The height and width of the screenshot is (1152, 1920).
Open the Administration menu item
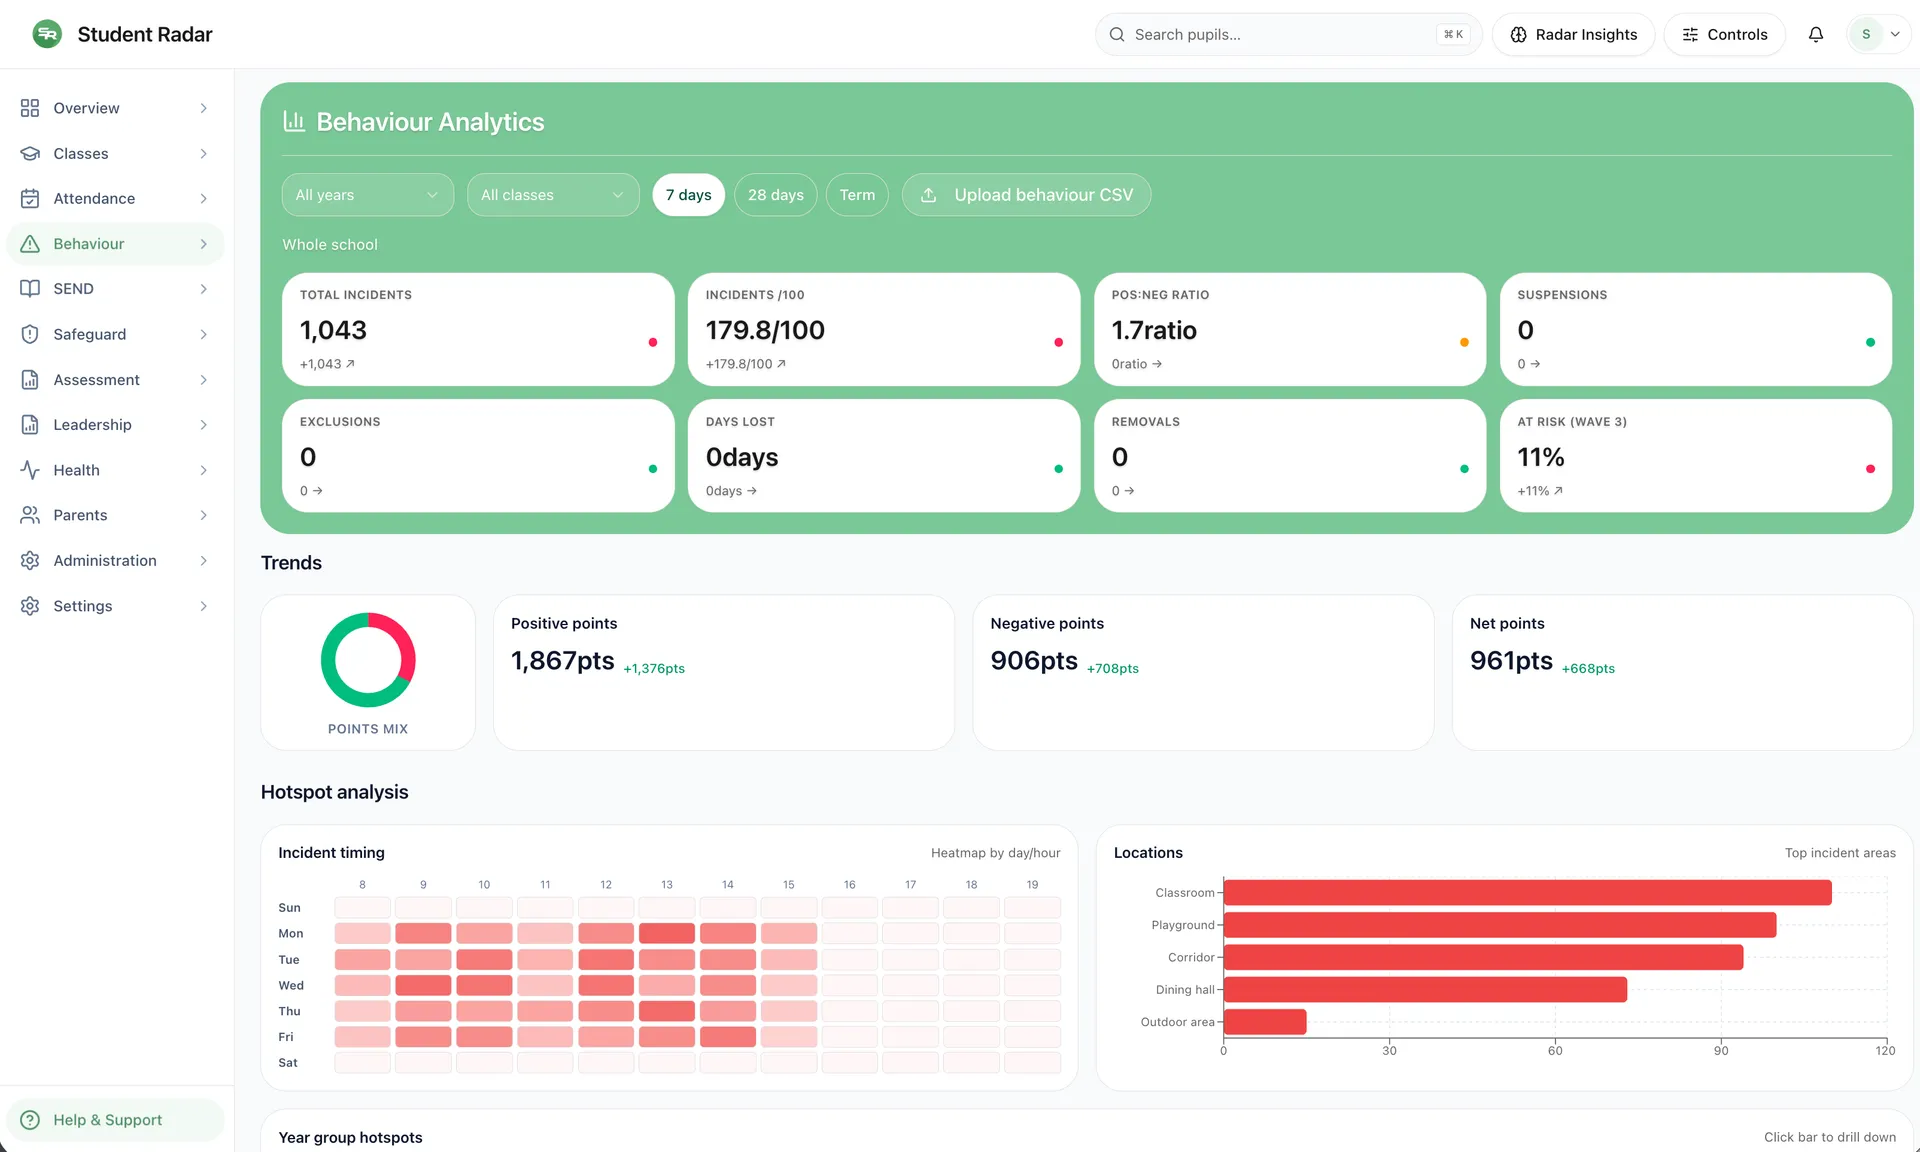(x=116, y=561)
